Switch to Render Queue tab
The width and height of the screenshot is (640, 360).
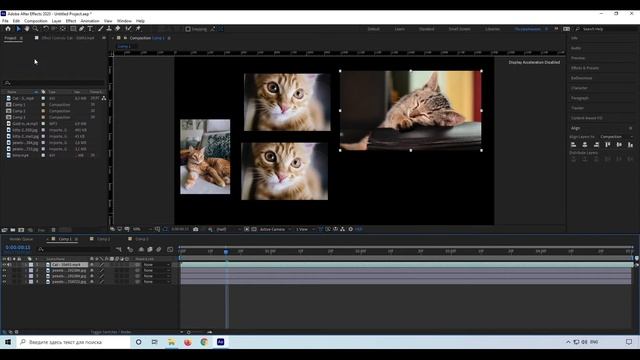pos(21,239)
